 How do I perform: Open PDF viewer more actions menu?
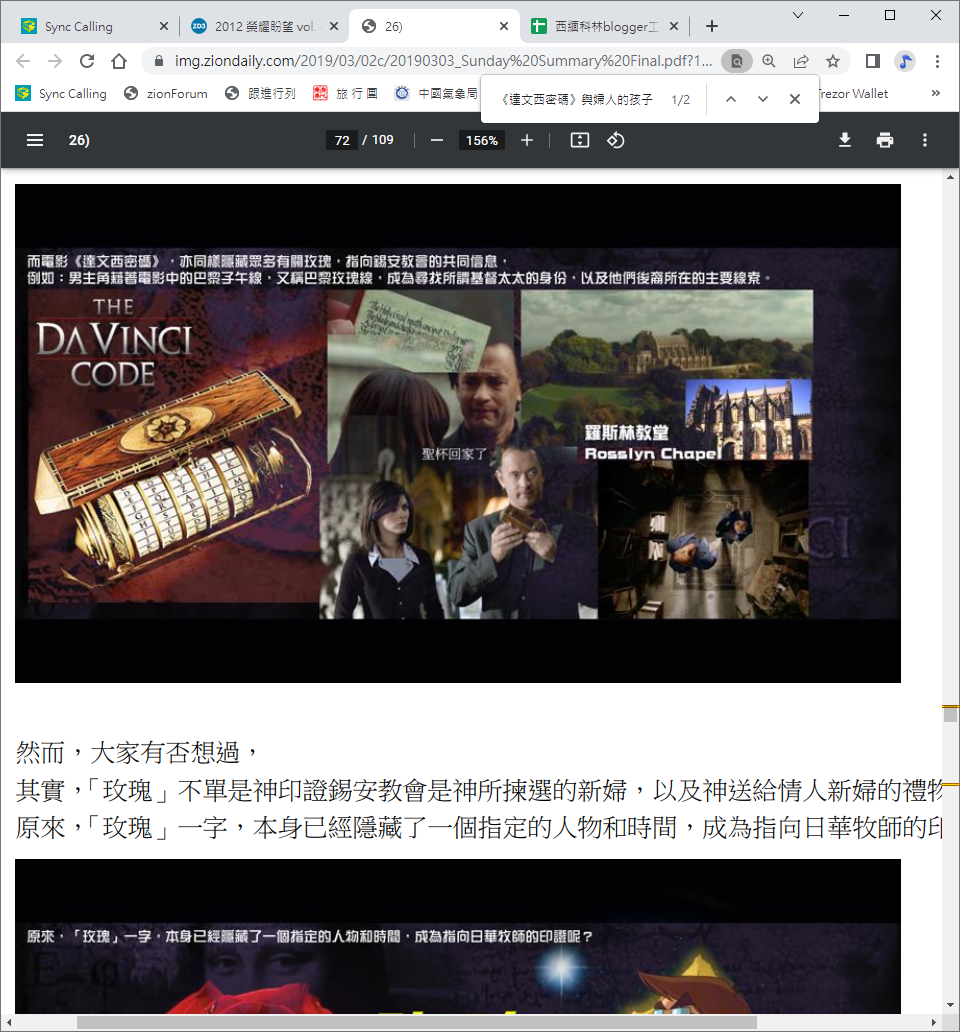click(924, 140)
